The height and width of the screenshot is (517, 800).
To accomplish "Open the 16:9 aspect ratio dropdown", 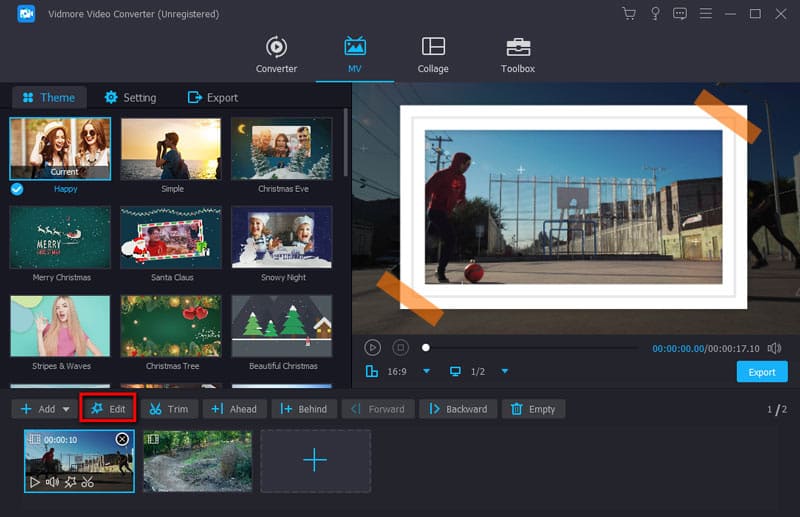I will point(426,371).
